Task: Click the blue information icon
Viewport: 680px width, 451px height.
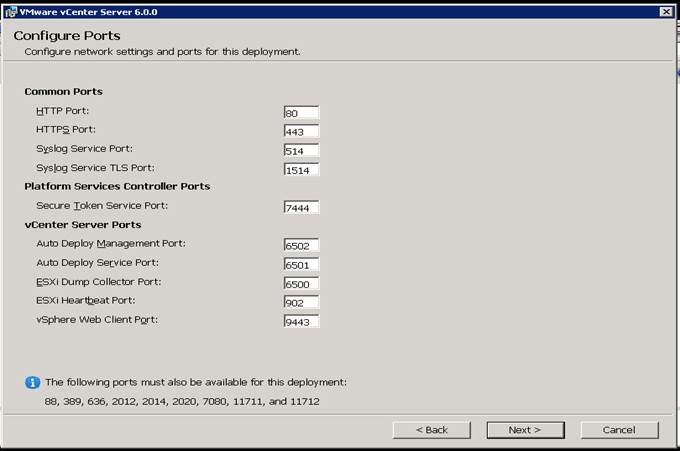Action: pyautogui.click(x=33, y=382)
